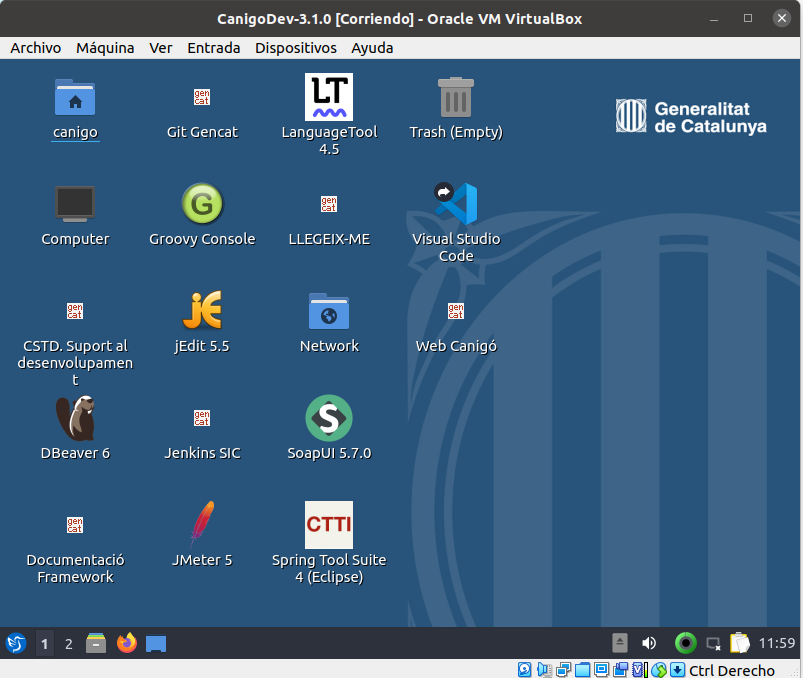Click VirtualBox recording status icon next to display
Viewport: 803px width, 678px height.
[621, 669]
